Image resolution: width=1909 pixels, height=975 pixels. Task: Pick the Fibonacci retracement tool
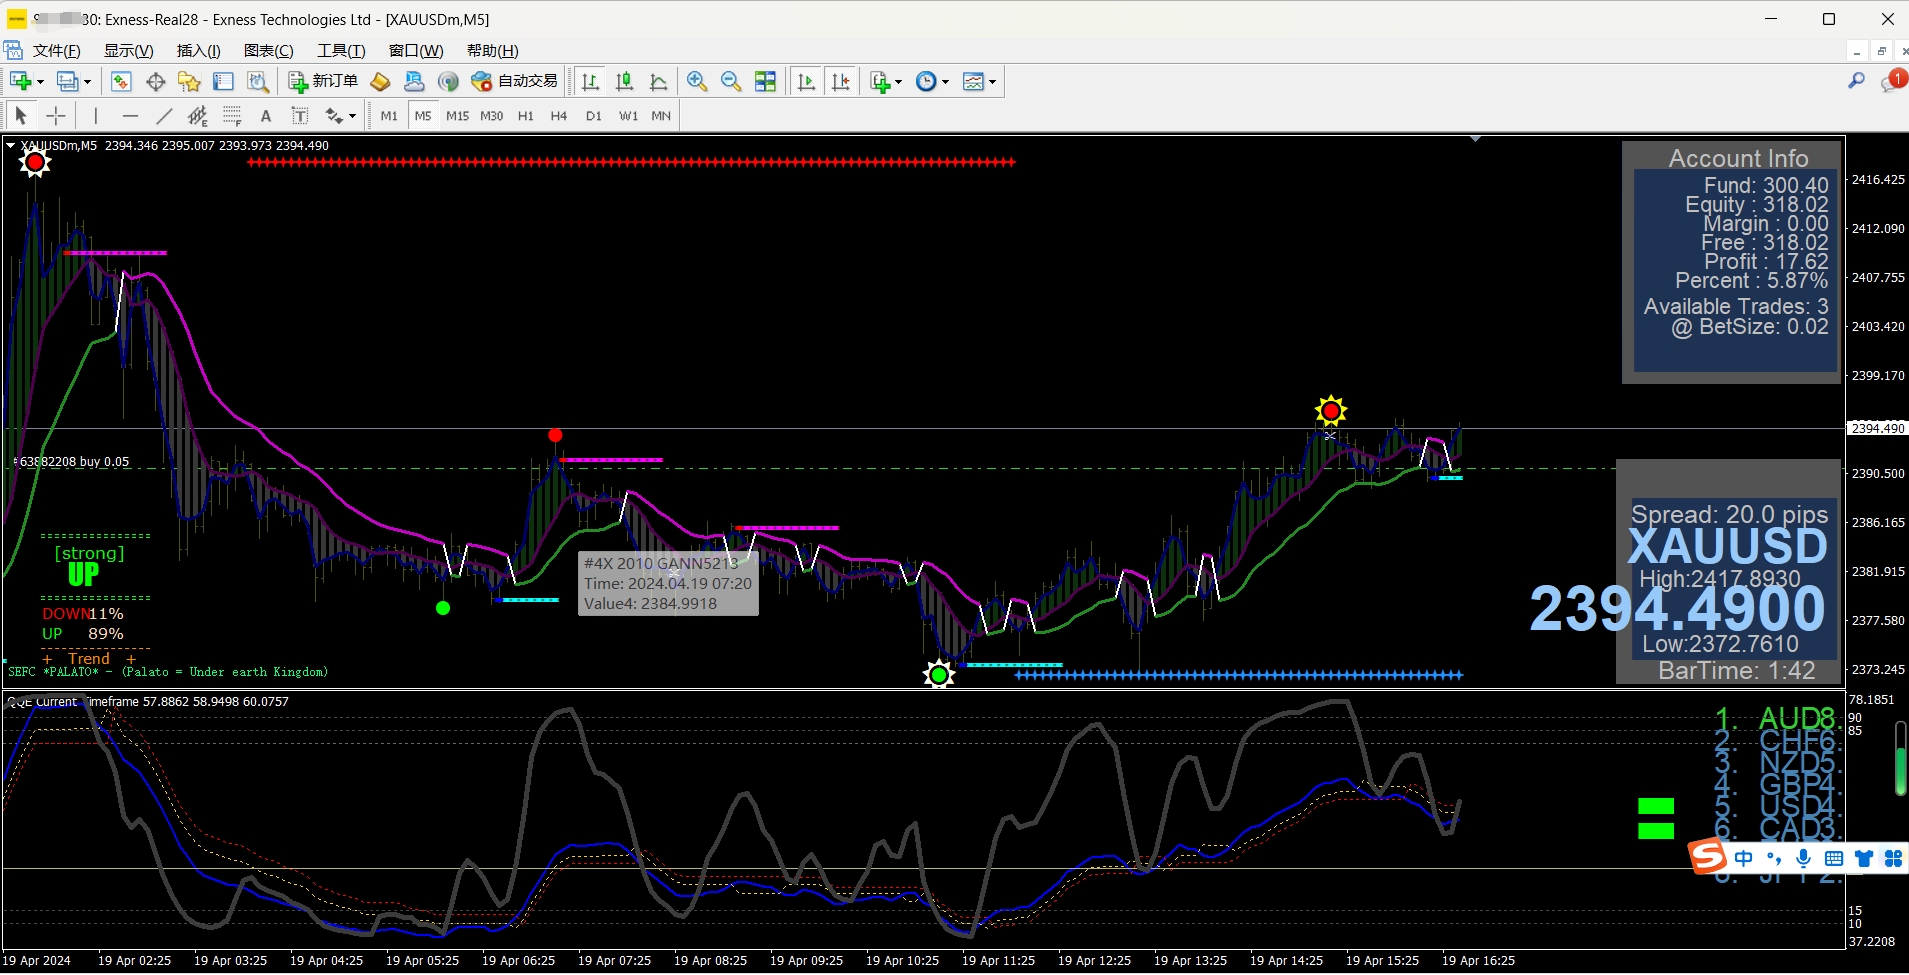click(x=232, y=116)
